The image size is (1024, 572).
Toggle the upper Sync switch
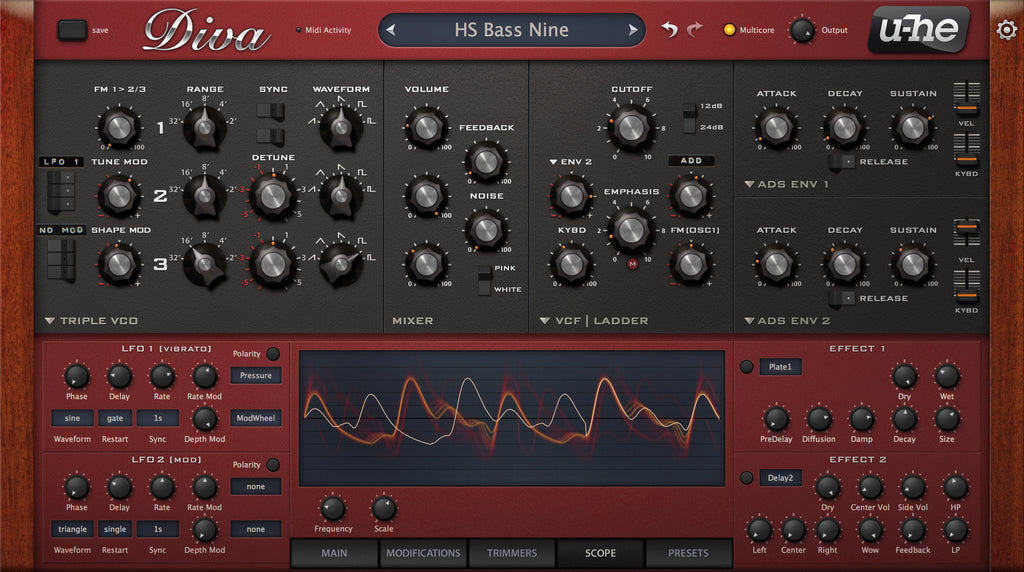270,110
